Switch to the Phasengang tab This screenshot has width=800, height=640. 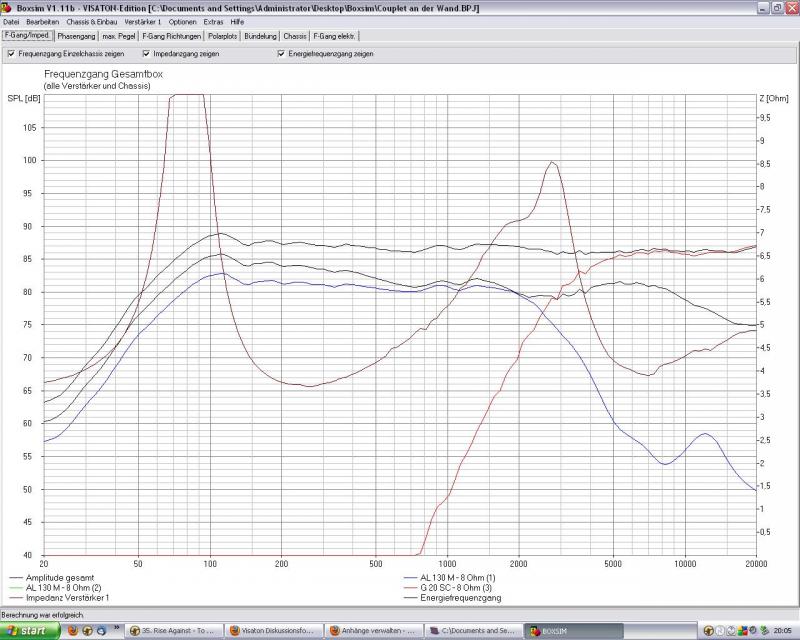point(76,35)
